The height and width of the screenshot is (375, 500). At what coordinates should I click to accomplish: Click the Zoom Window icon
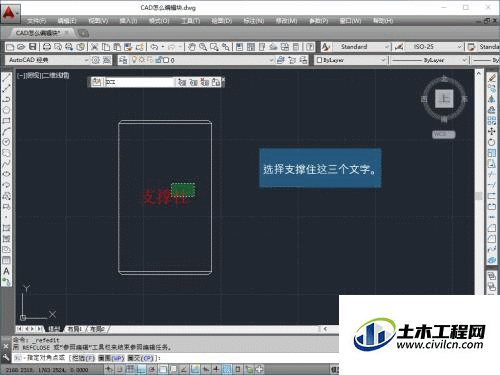pos(214,47)
